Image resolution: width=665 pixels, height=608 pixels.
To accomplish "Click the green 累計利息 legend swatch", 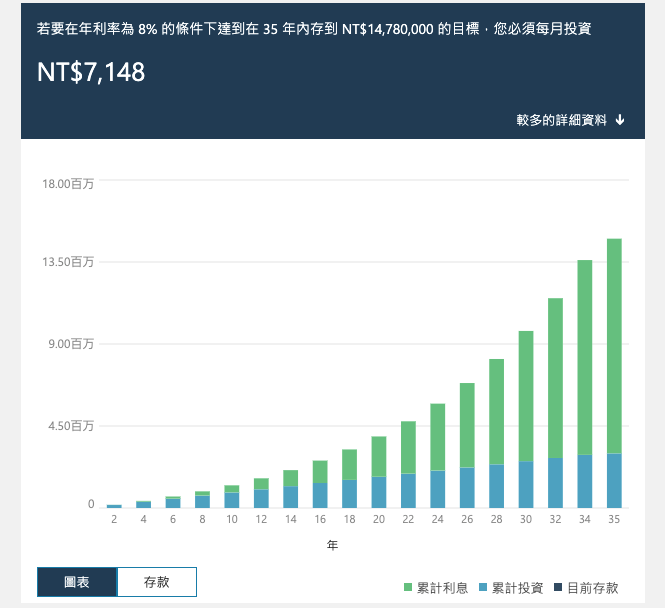I will pyautogui.click(x=408, y=587).
